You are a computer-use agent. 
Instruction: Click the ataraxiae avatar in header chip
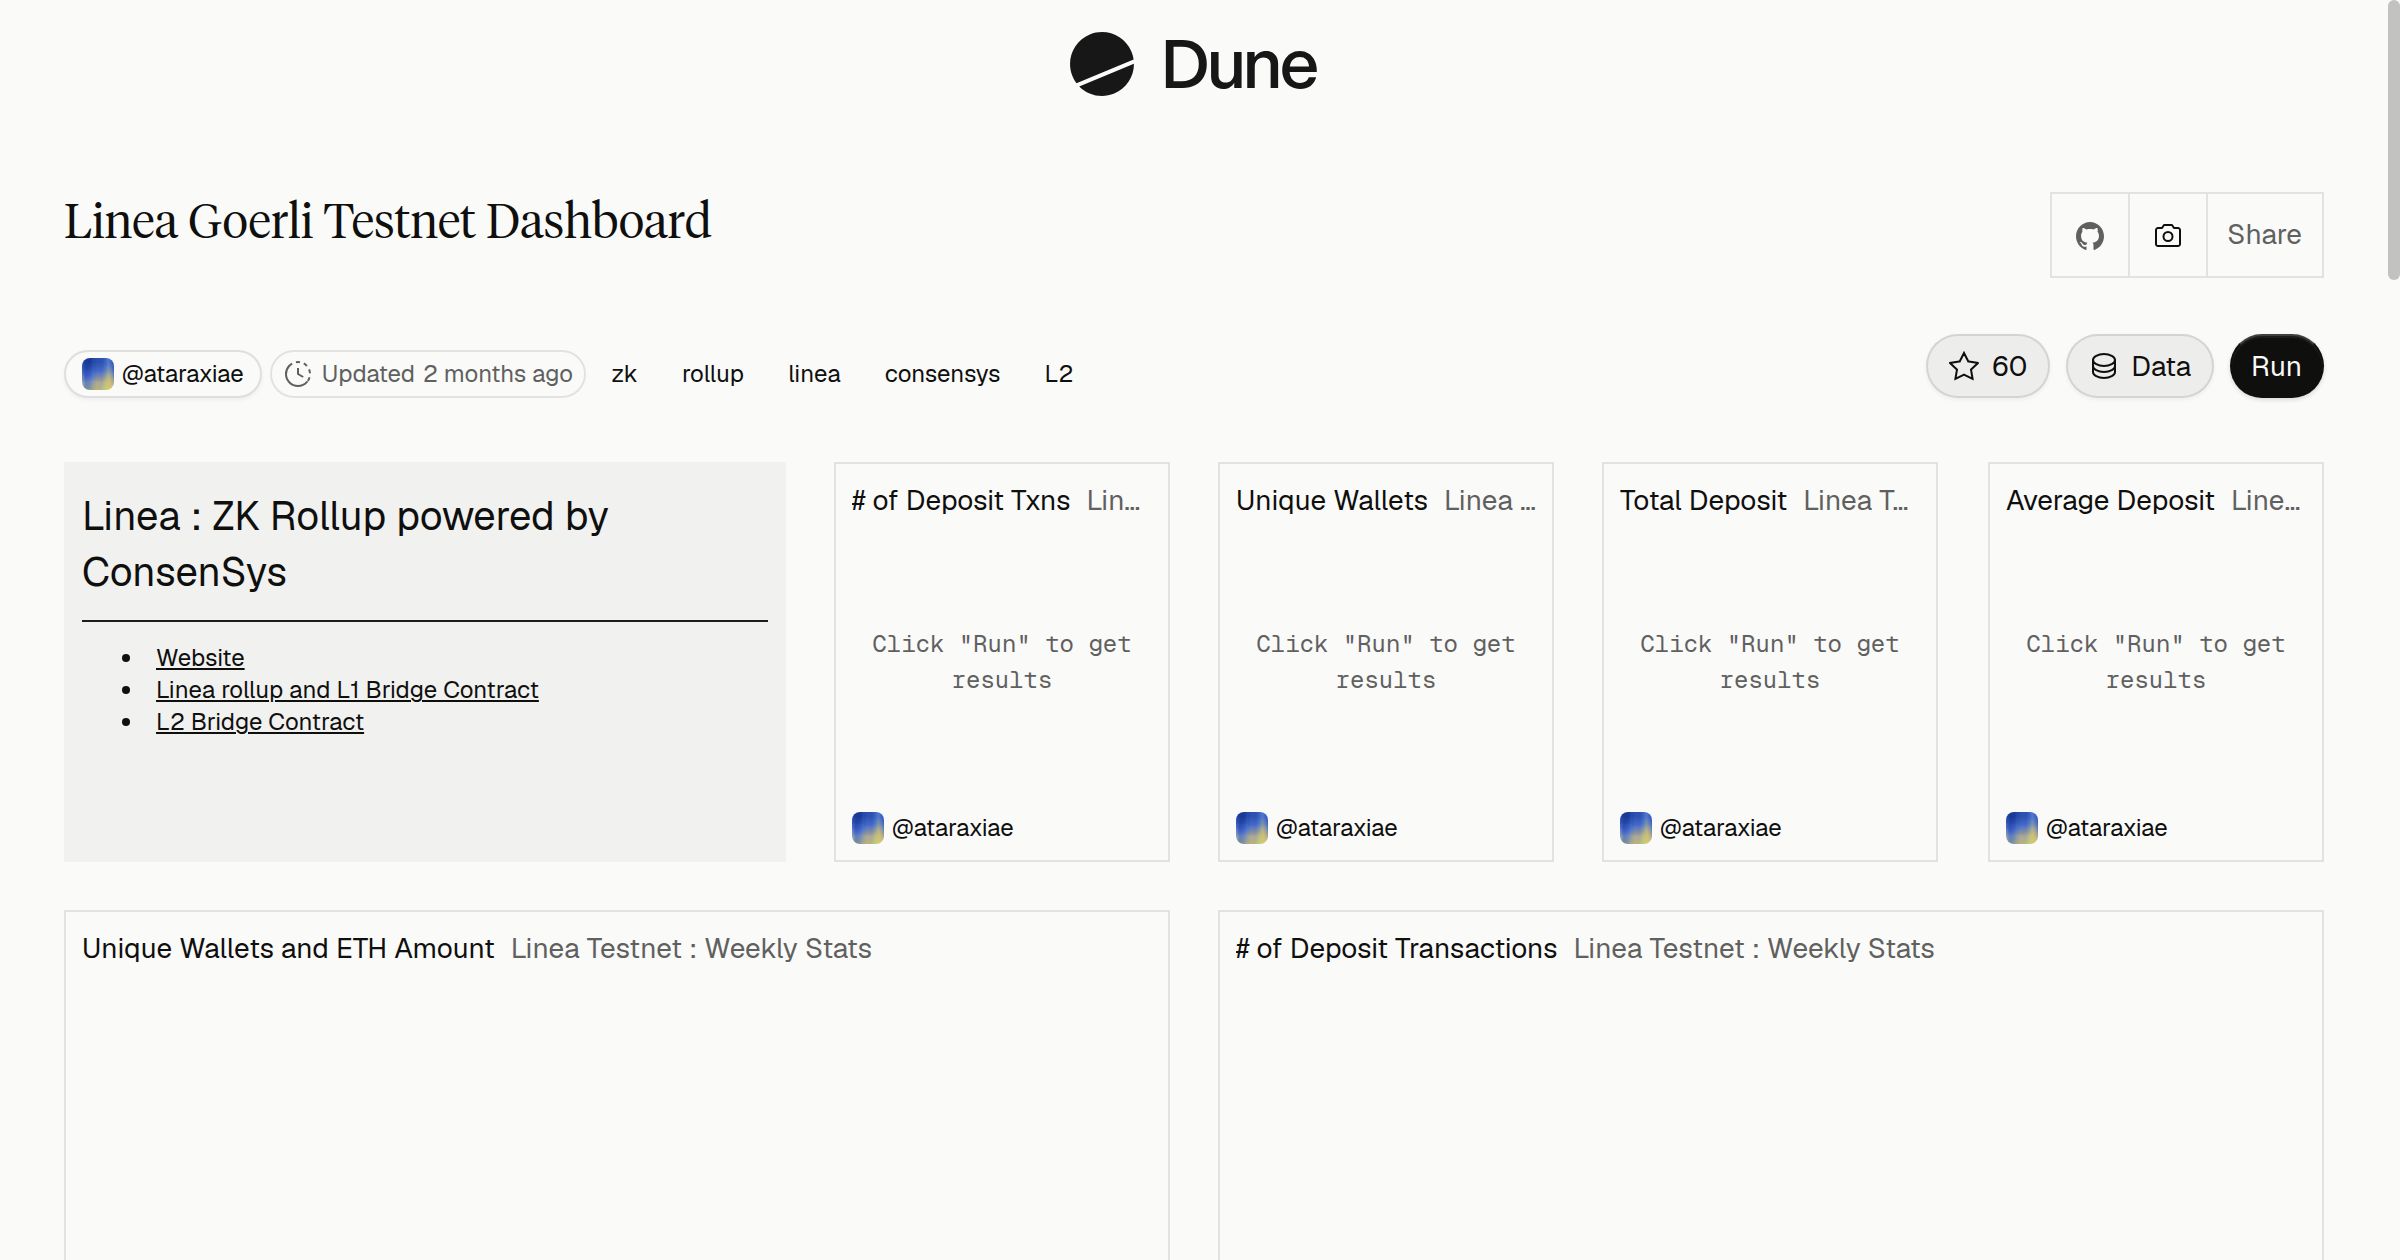pyautogui.click(x=97, y=374)
